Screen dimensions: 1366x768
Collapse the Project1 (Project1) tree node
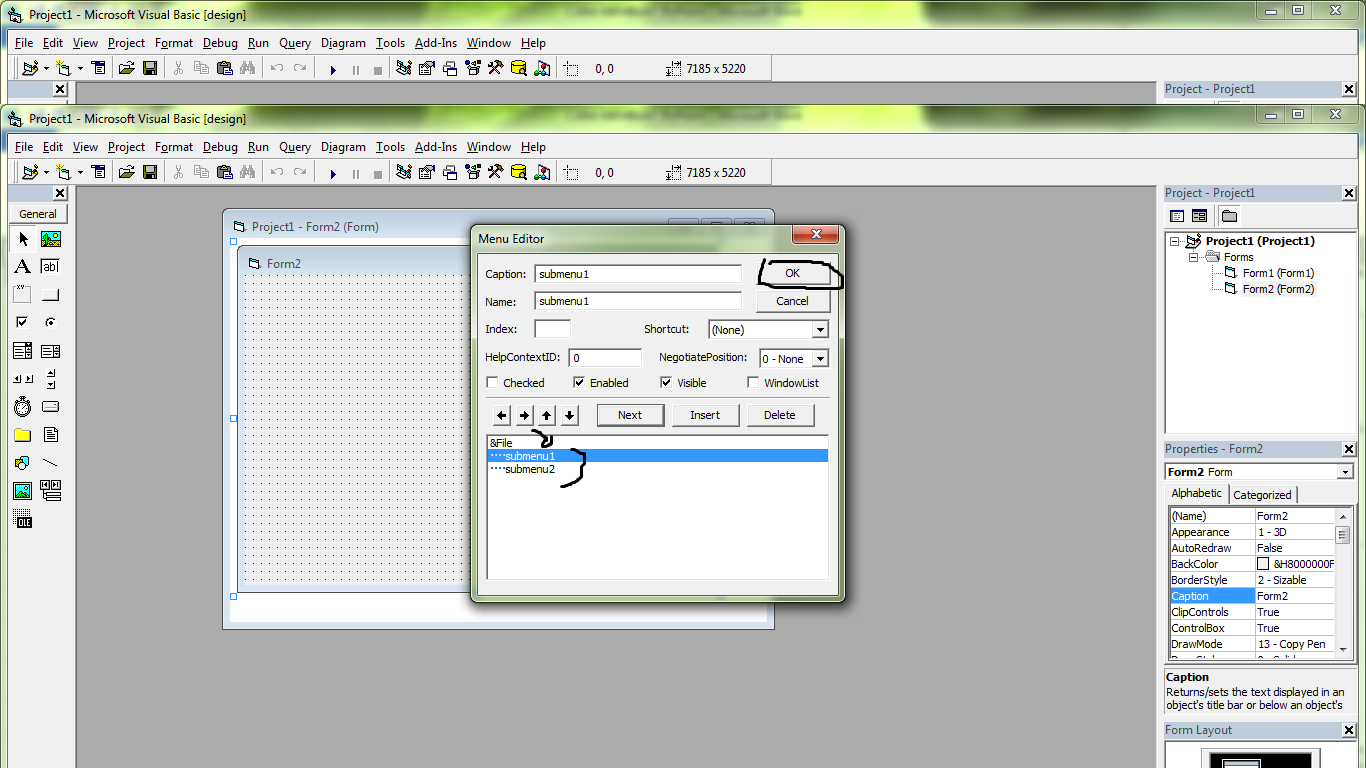click(x=1176, y=241)
